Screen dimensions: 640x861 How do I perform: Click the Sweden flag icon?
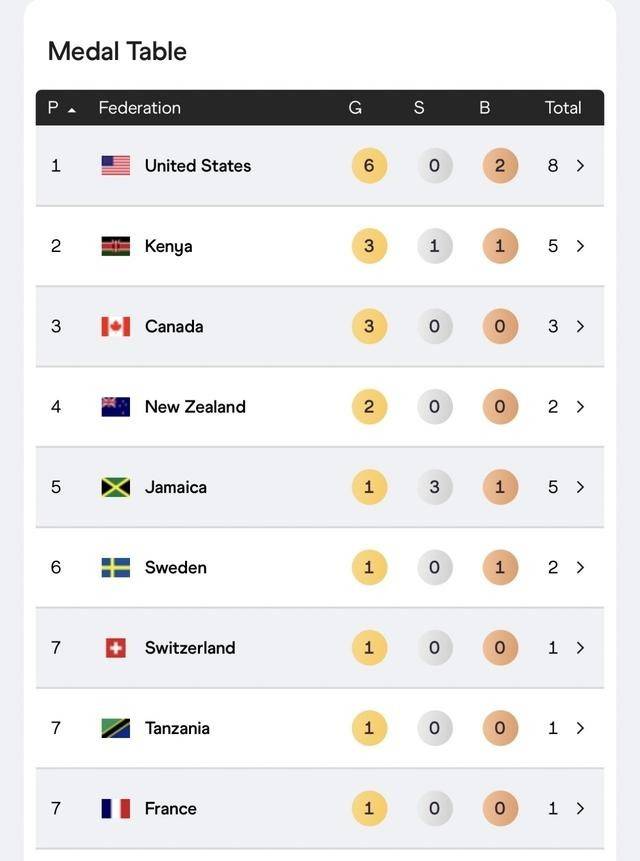coord(116,568)
